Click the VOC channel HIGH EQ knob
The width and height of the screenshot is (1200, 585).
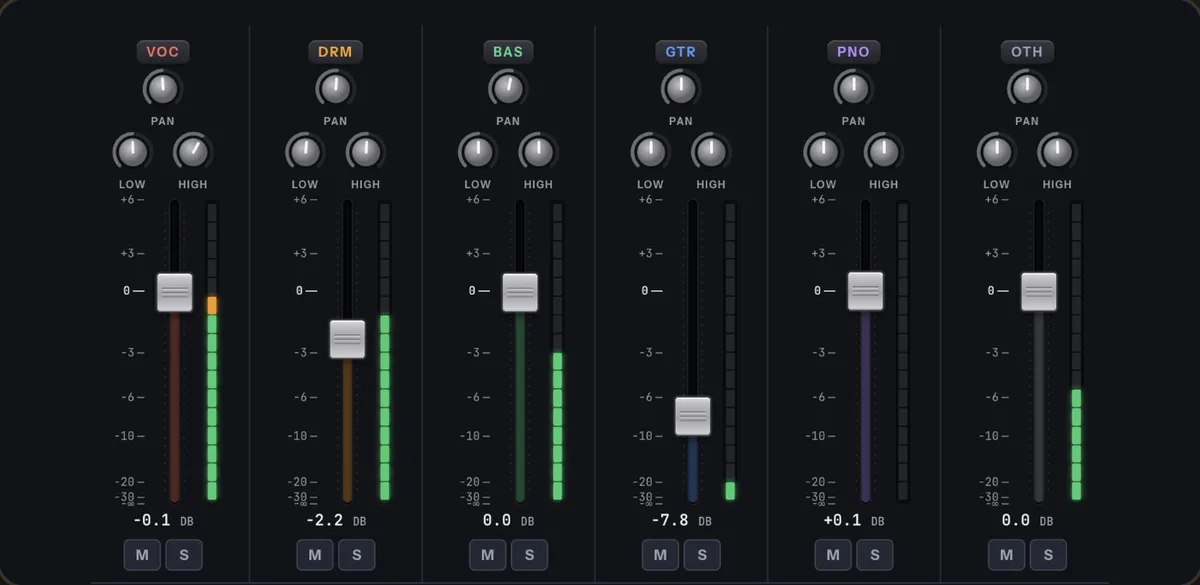click(193, 152)
